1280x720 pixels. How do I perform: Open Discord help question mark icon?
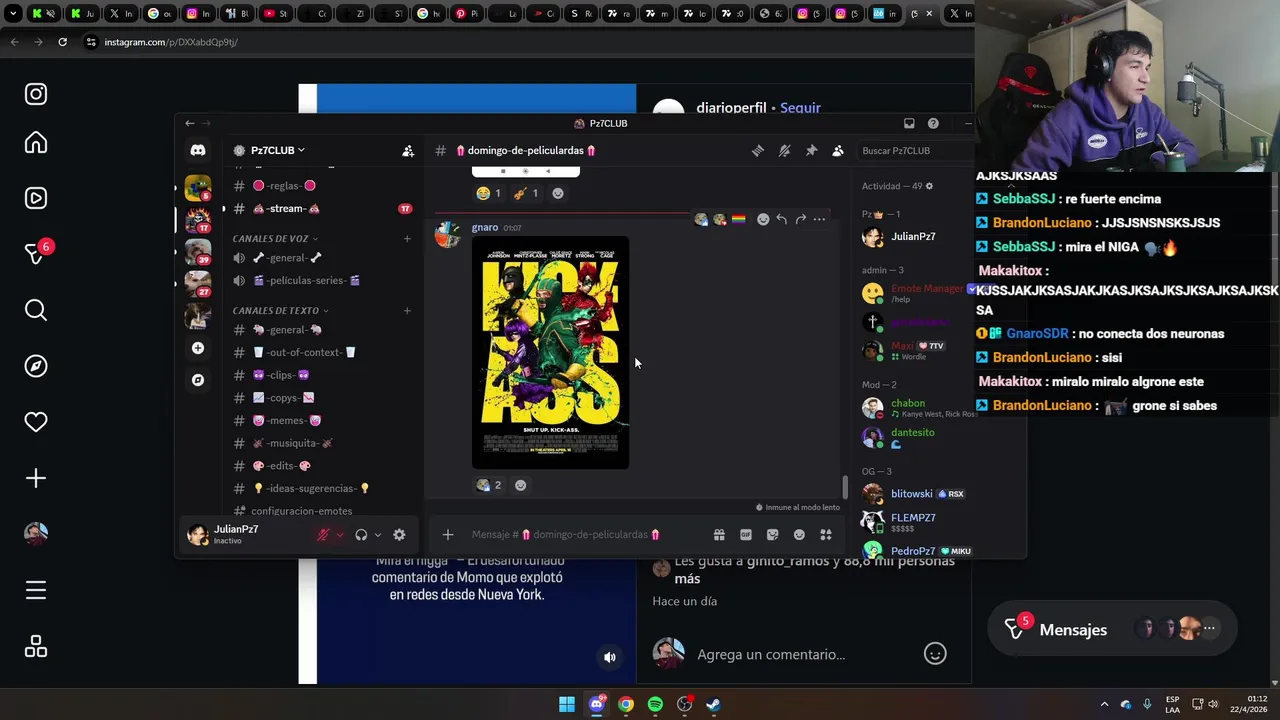point(933,123)
